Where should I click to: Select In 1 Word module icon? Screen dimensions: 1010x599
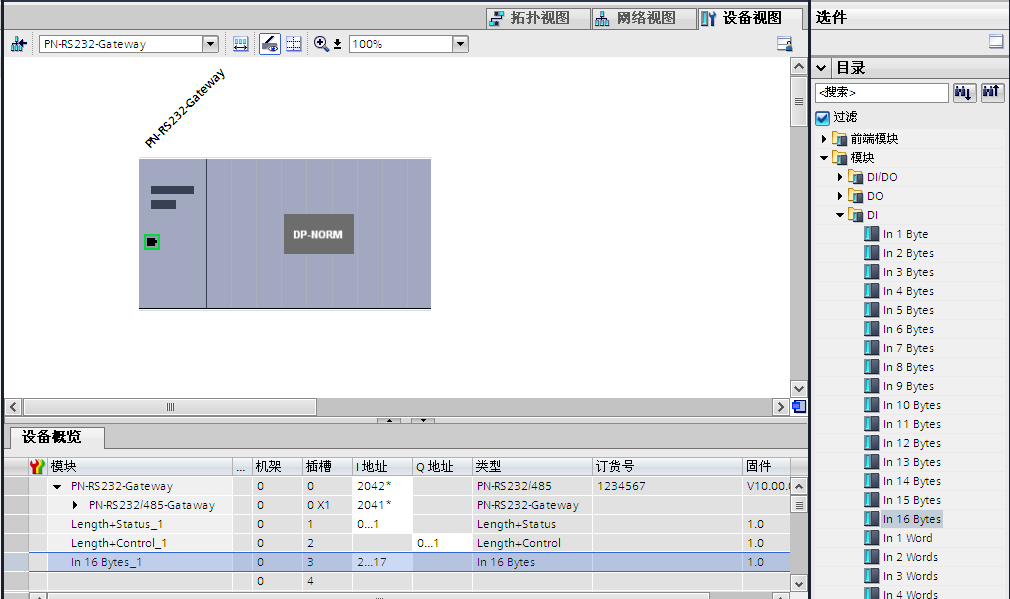click(x=872, y=538)
